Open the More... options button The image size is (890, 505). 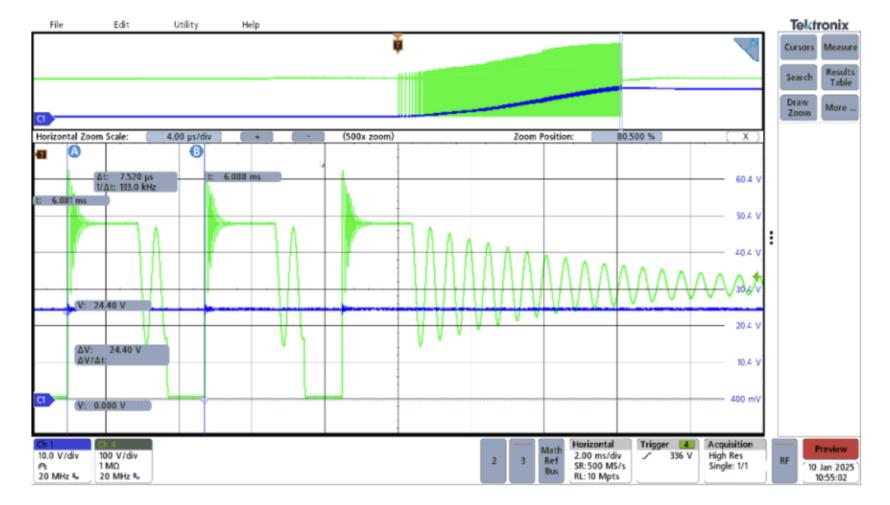[x=839, y=107]
